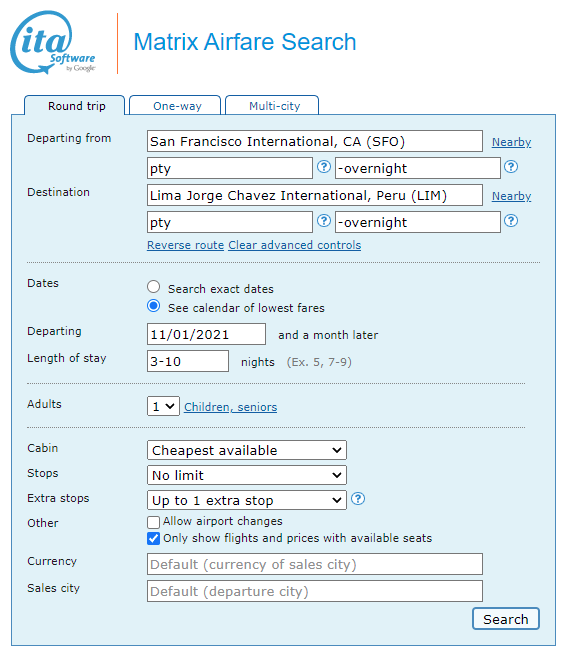The height and width of the screenshot is (671, 575).
Task: Click Clear advanced controls link
Action: tap(295, 245)
